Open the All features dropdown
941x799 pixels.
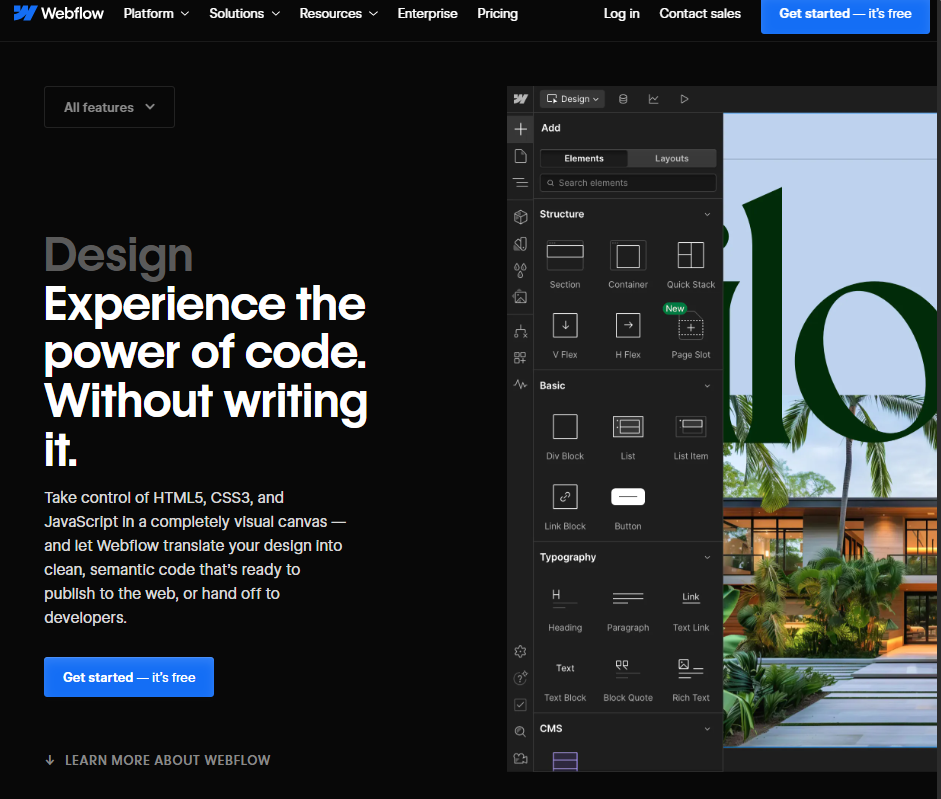tap(109, 107)
